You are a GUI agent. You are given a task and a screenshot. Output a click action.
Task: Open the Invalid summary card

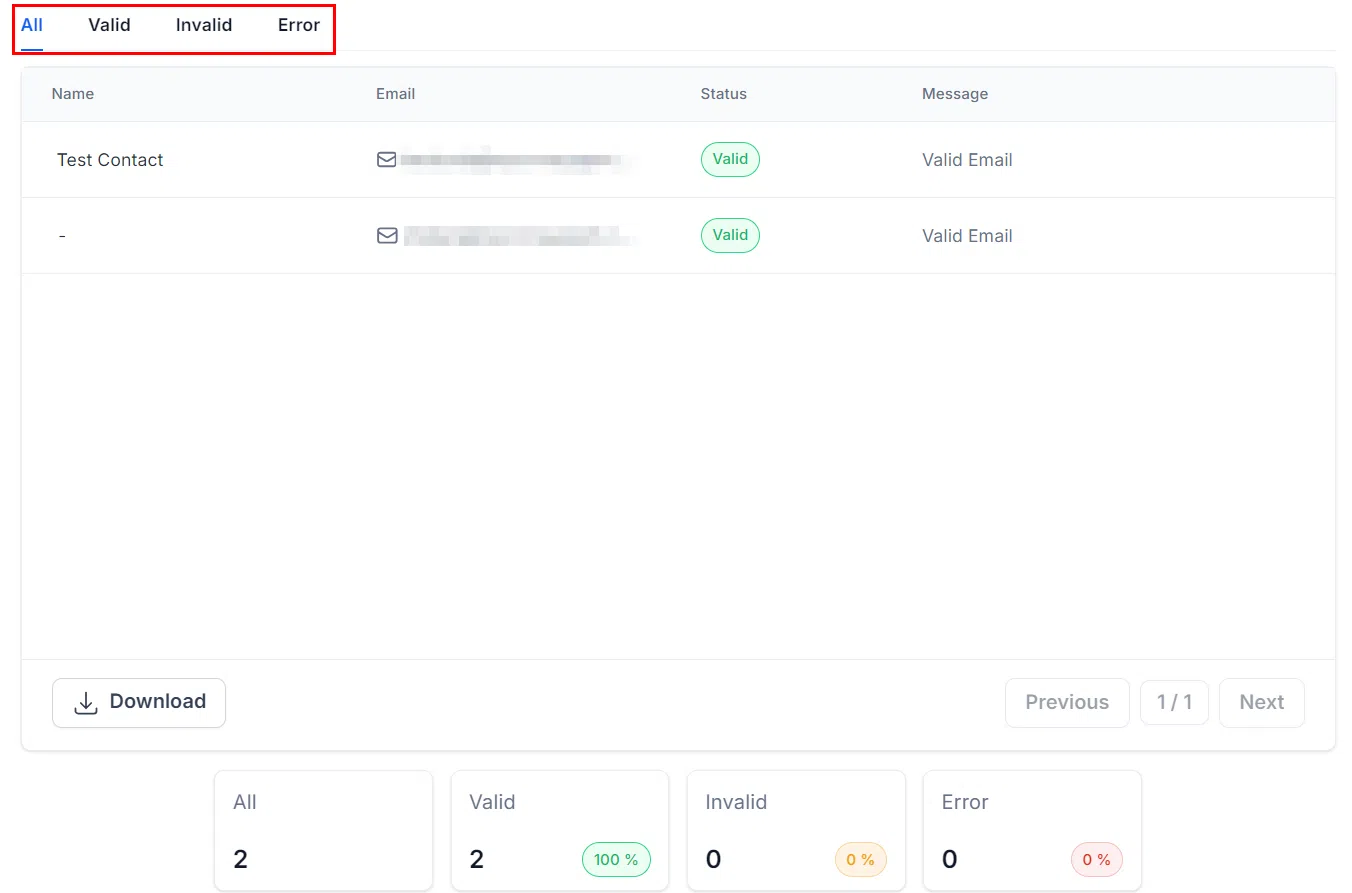pos(796,830)
